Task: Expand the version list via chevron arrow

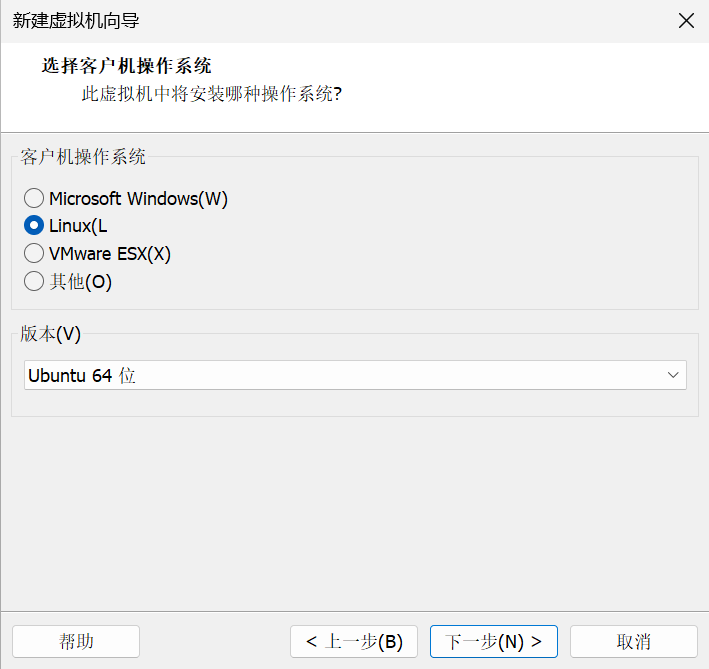Action: pos(673,375)
